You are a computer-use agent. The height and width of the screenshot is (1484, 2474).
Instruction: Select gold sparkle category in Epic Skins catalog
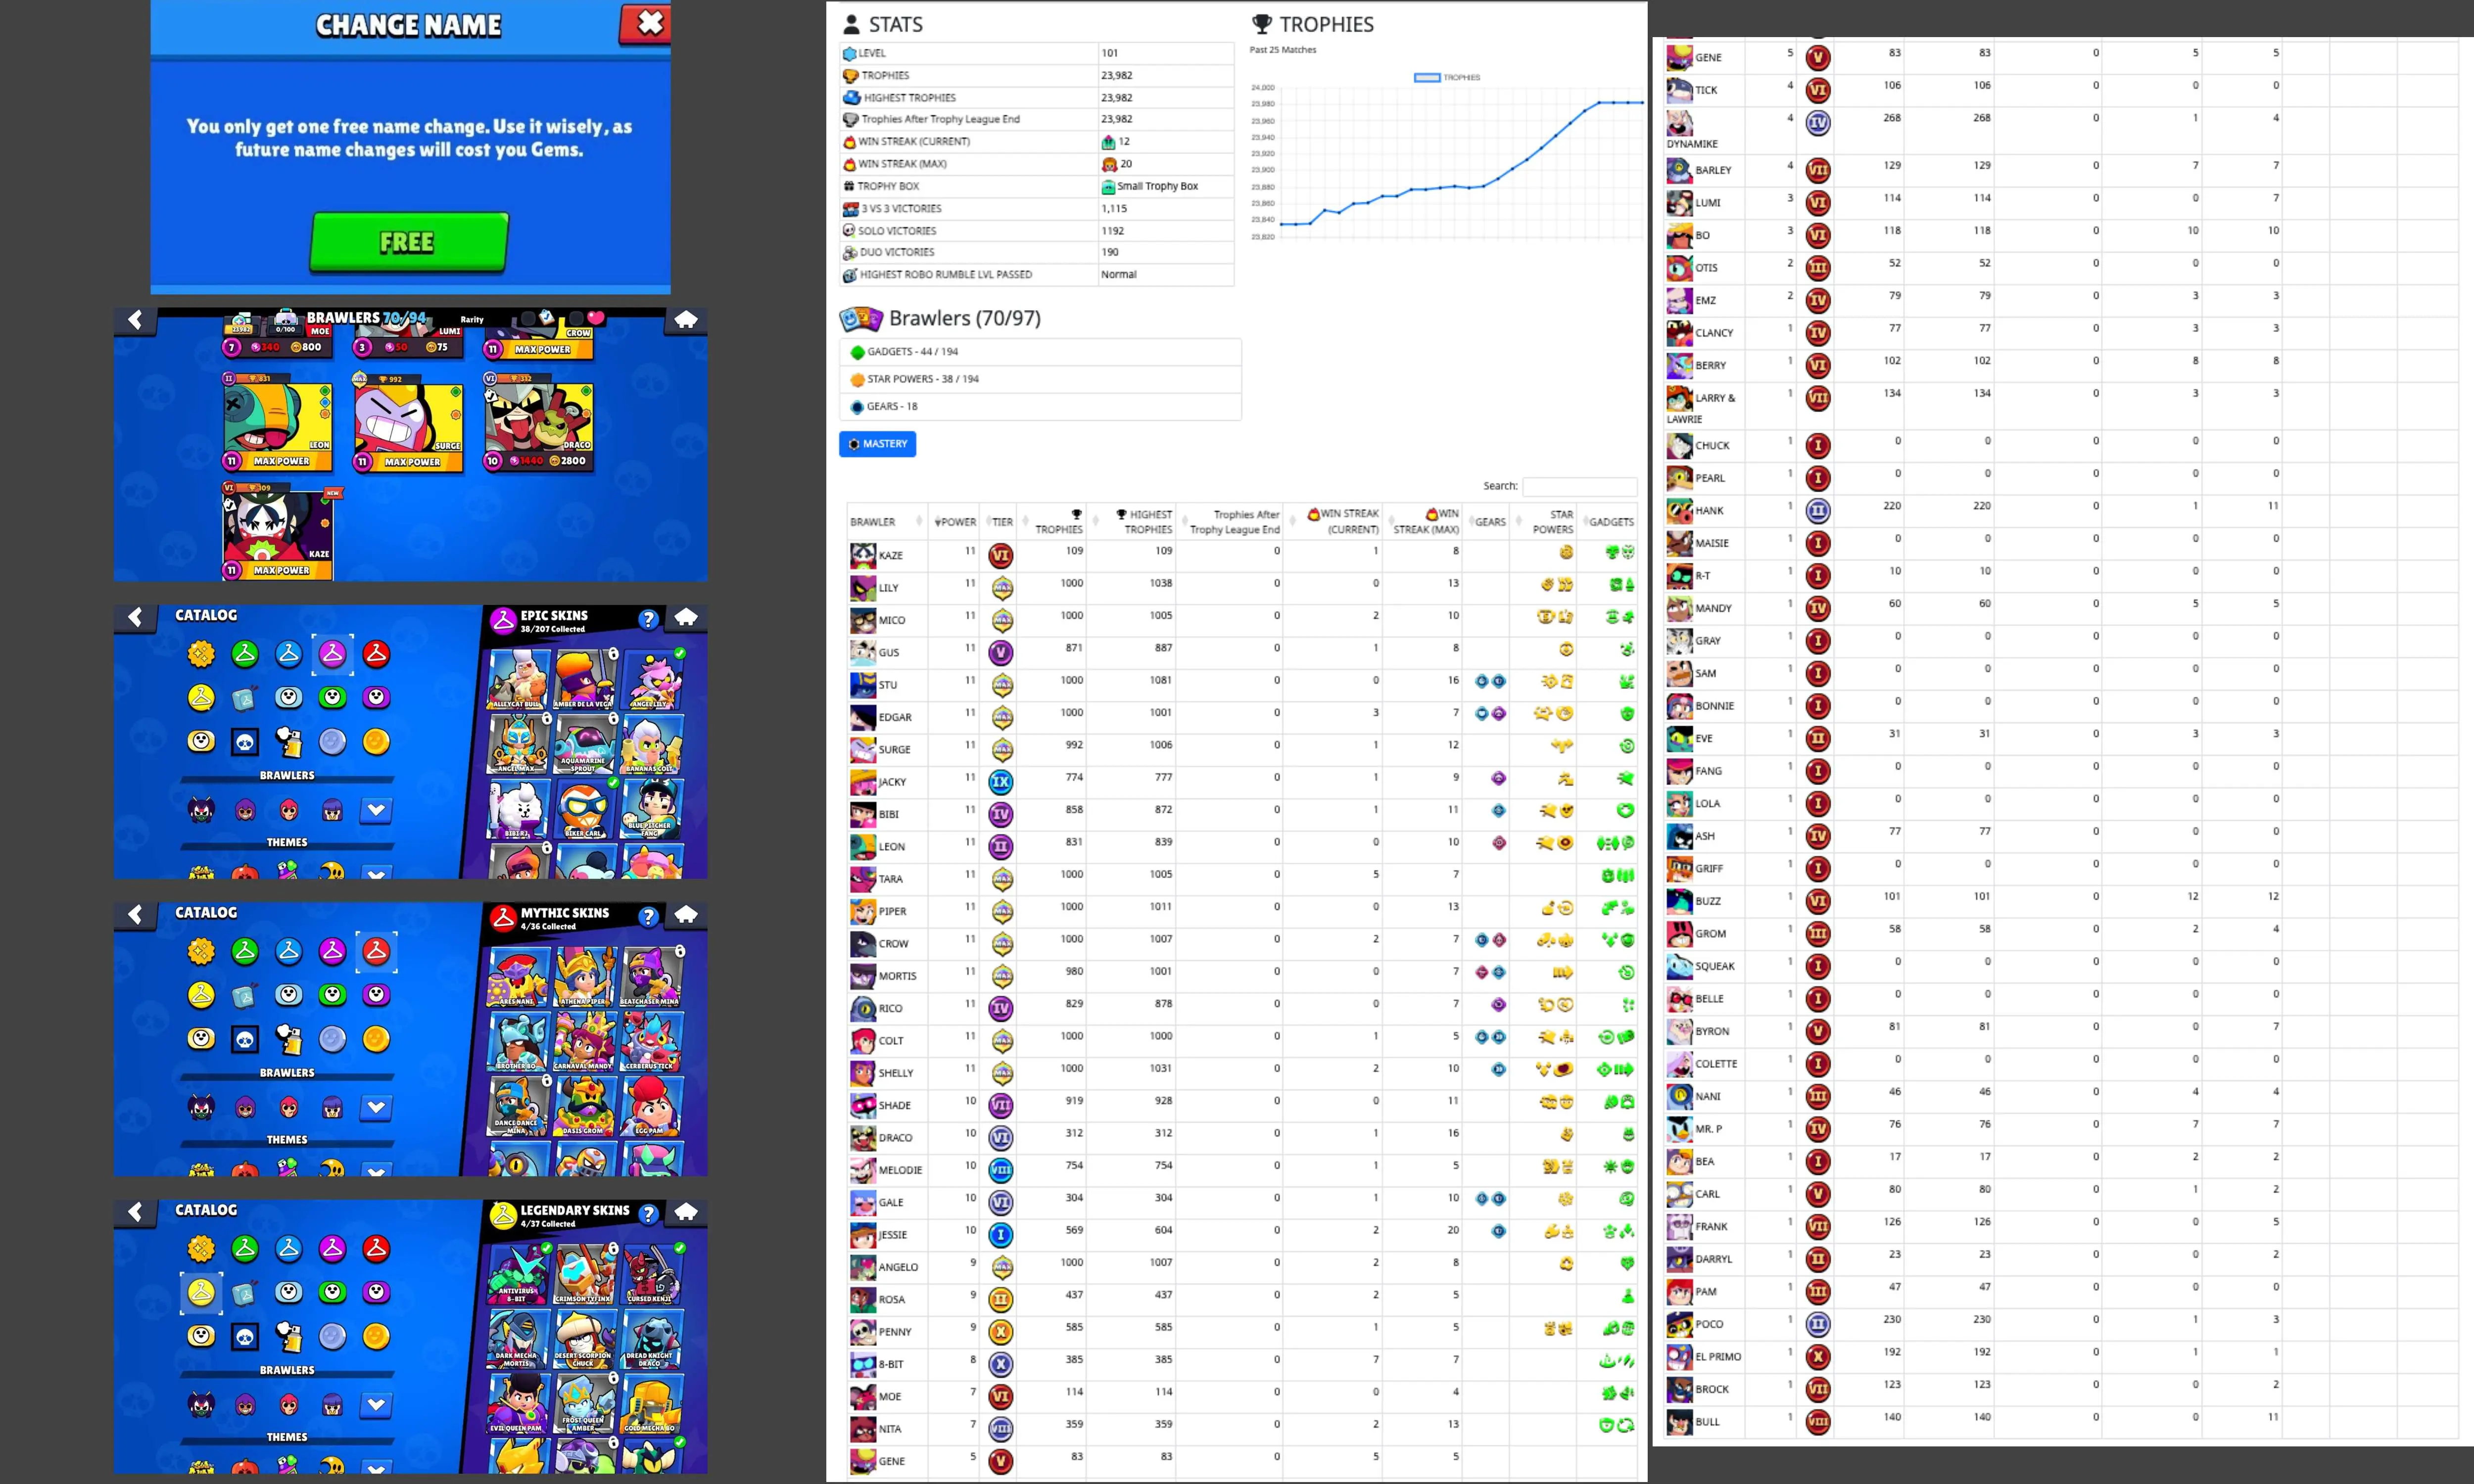(201, 654)
